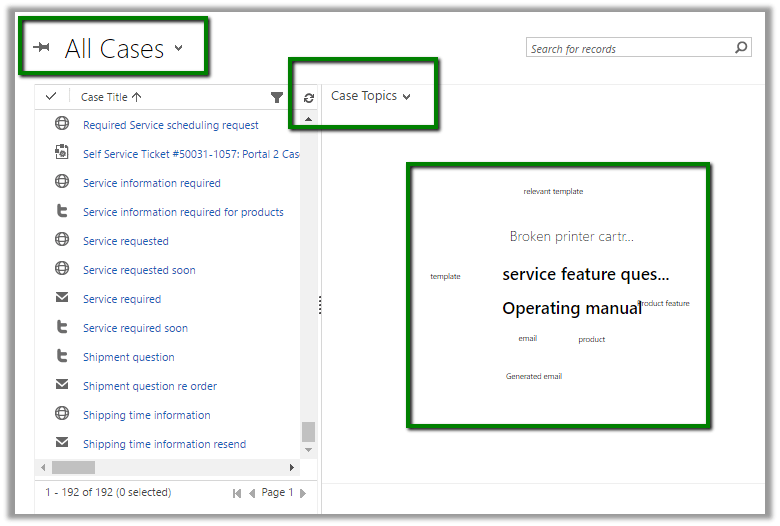Sort by the Case Title column header

pyautogui.click(x=110, y=97)
